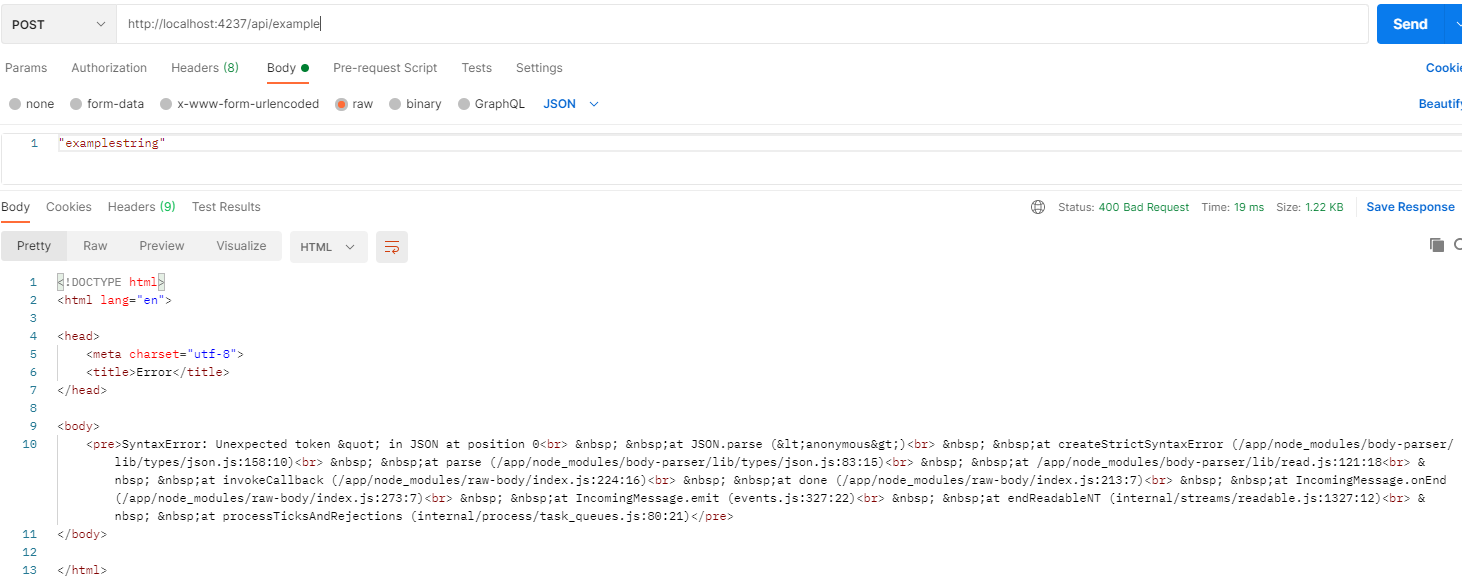Click the Send button
Image resolution: width=1462 pixels, height=587 pixels.
(1410, 24)
